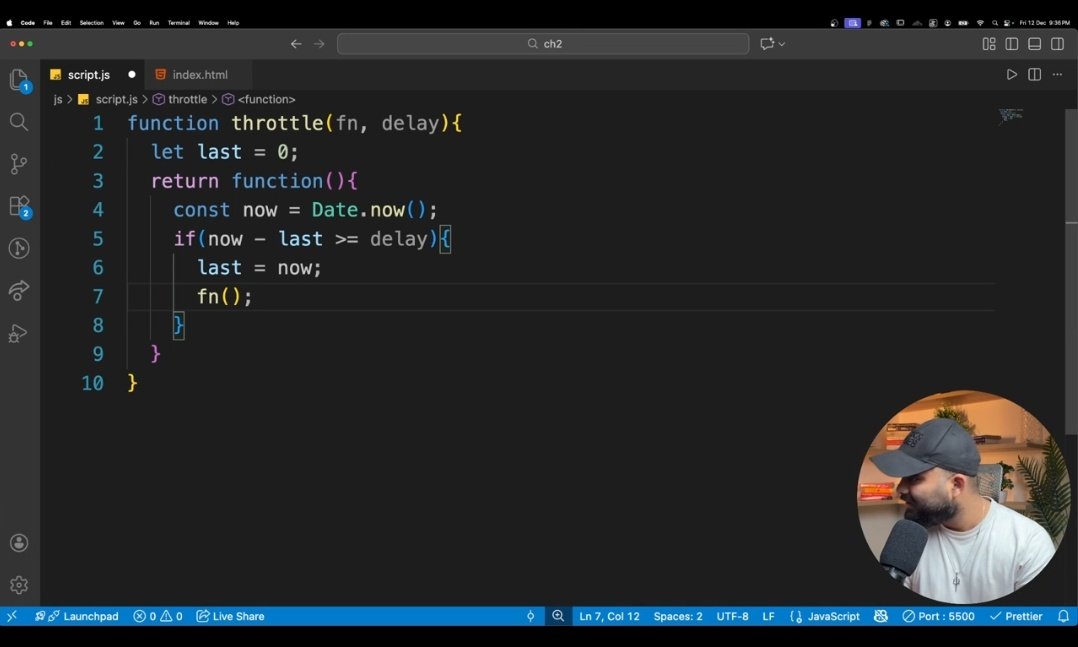Click Launchpad in status bar
This screenshot has width=1078, height=647.
(76, 616)
